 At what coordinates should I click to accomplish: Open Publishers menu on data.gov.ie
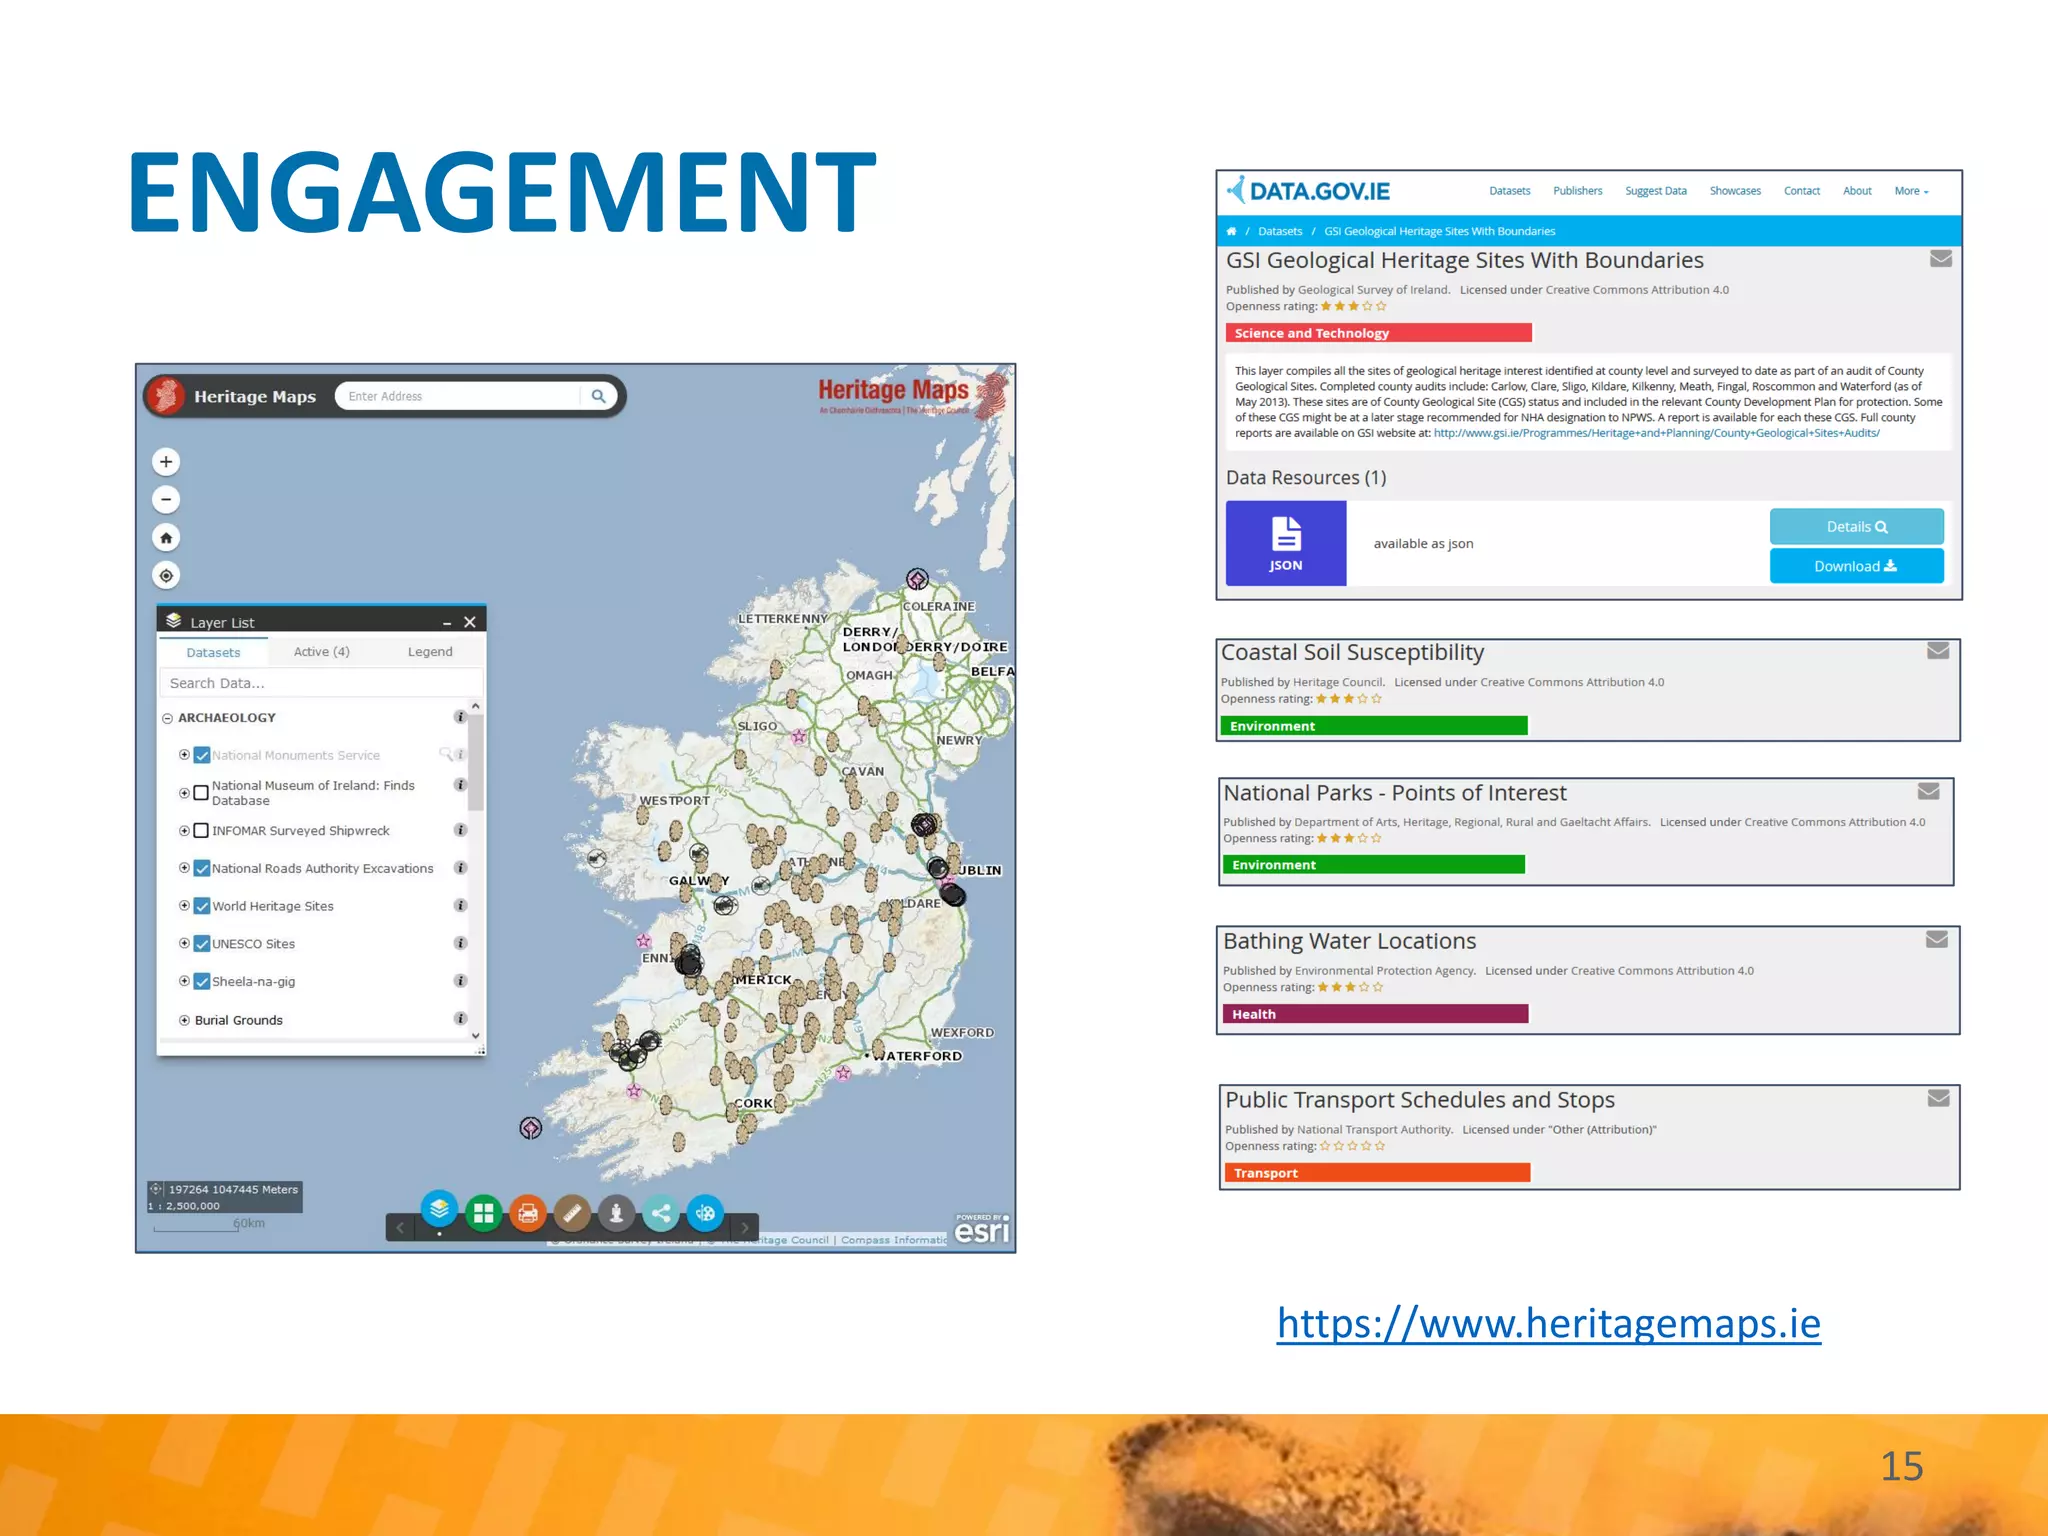point(1577,191)
